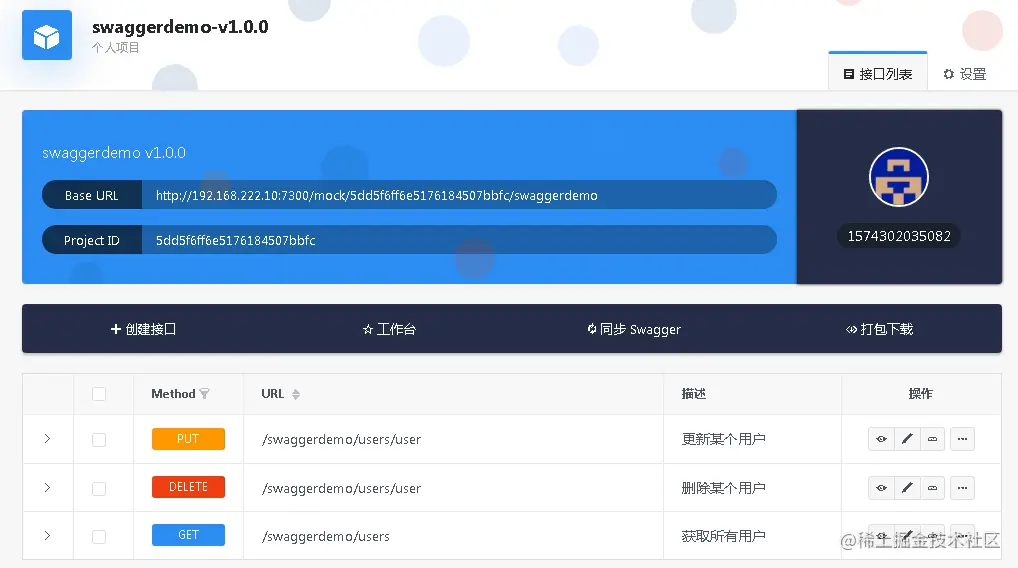
Task: Click the blue GET method tag
Action: pyautogui.click(x=188, y=535)
